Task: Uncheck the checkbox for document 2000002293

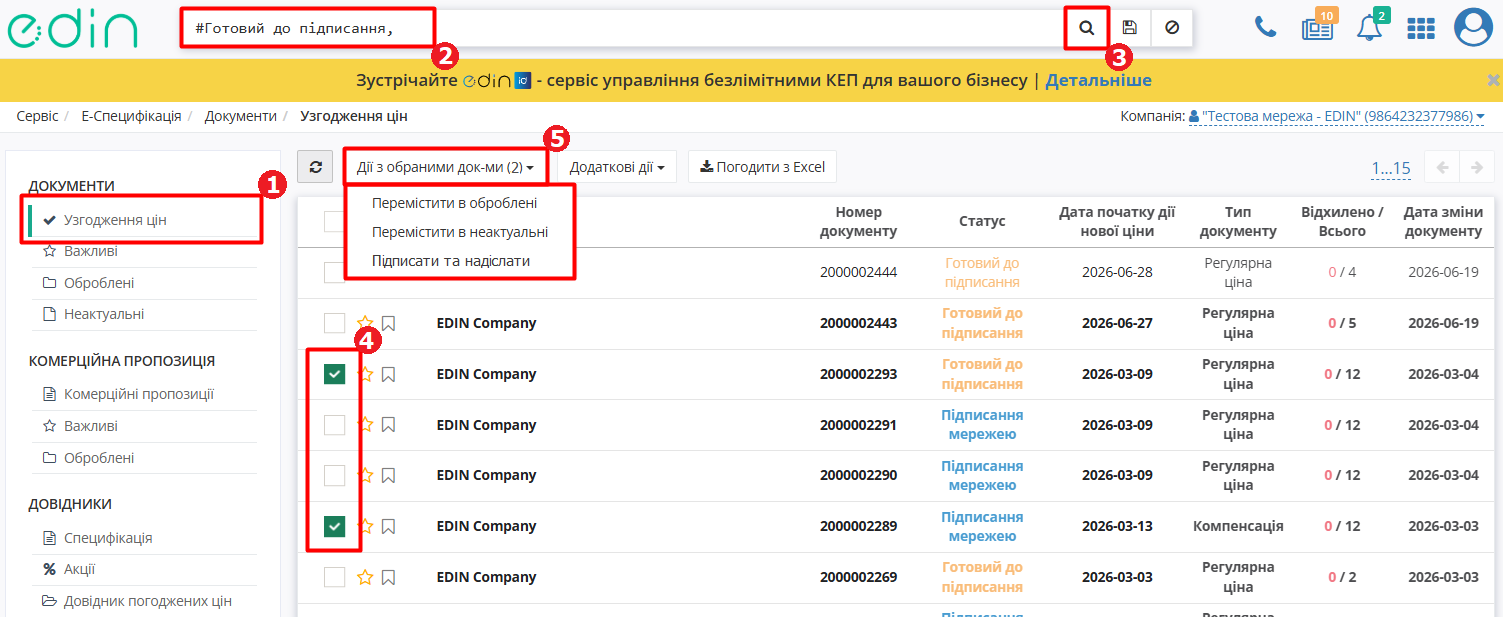Action: coord(334,374)
